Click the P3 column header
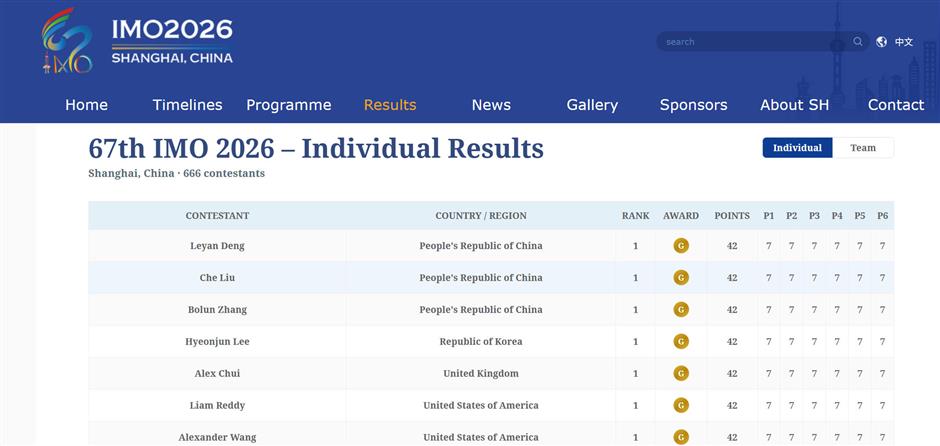Screen dimensions: 940x446 tap(814, 216)
